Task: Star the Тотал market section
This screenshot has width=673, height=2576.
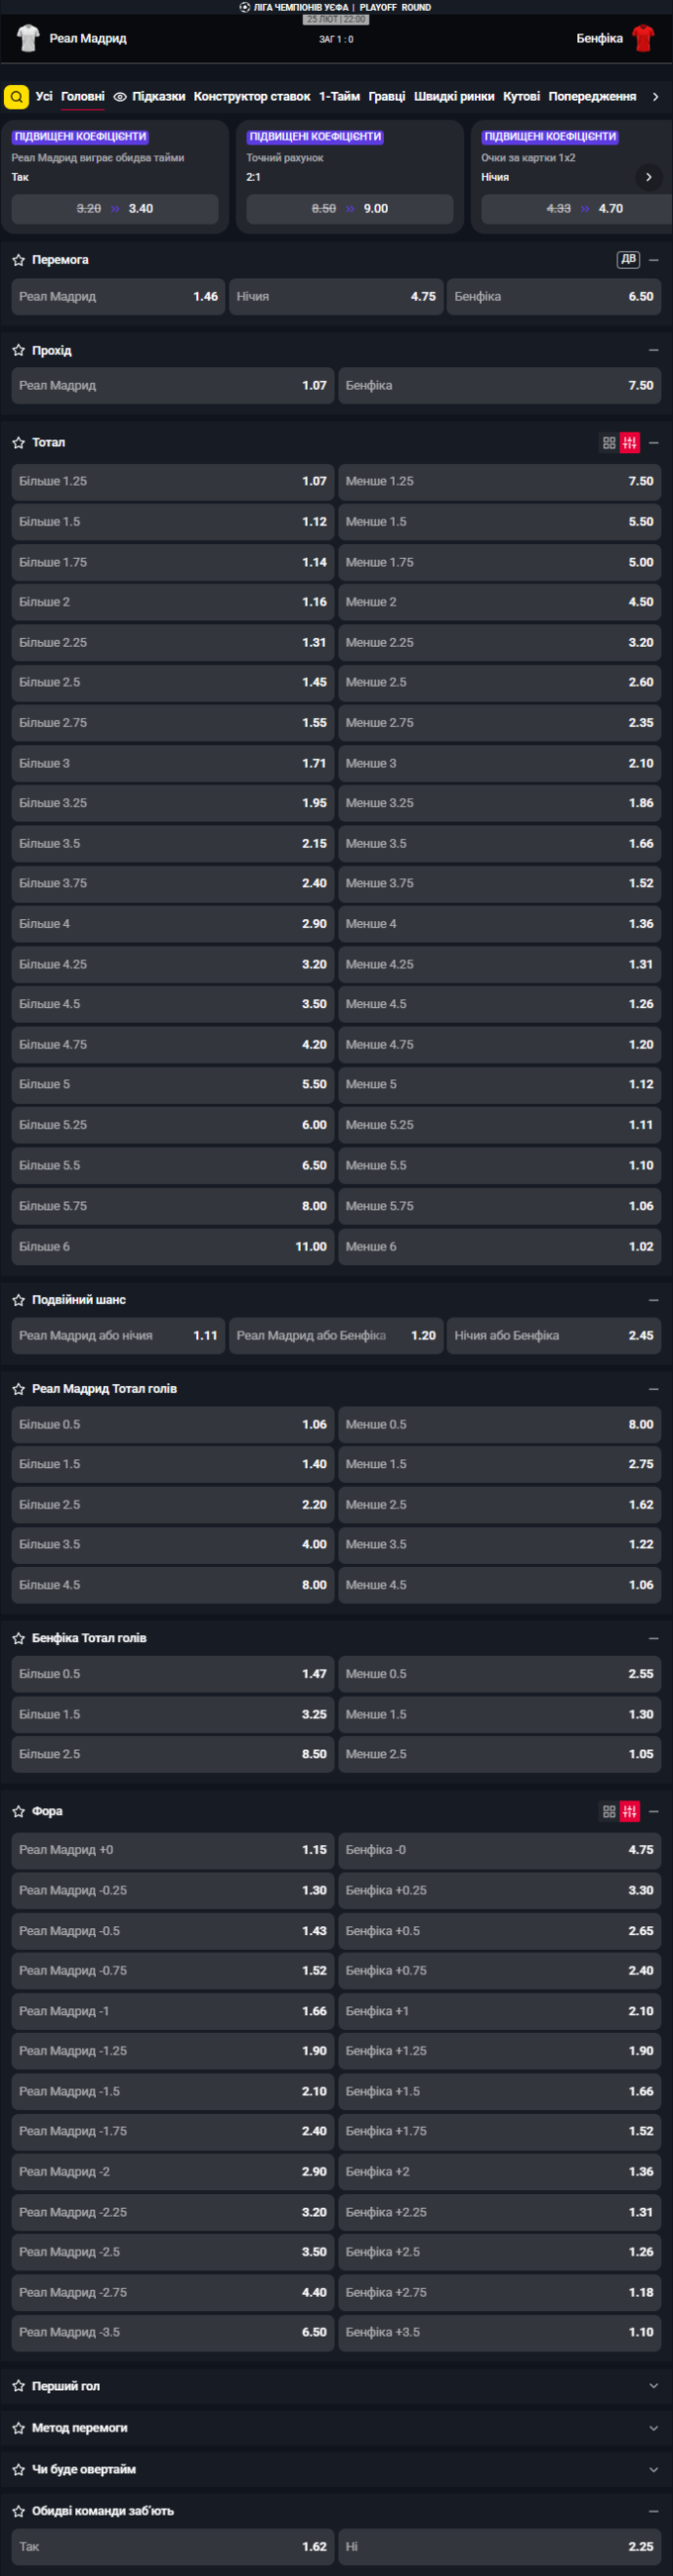Action: (18, 442)
